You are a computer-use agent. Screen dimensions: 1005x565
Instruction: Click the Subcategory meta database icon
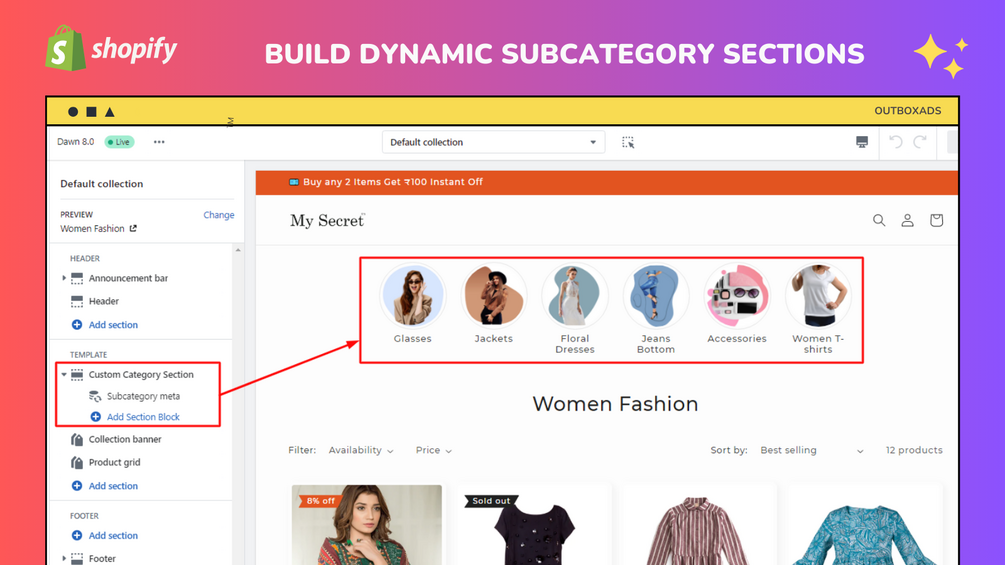click(95, 397)
